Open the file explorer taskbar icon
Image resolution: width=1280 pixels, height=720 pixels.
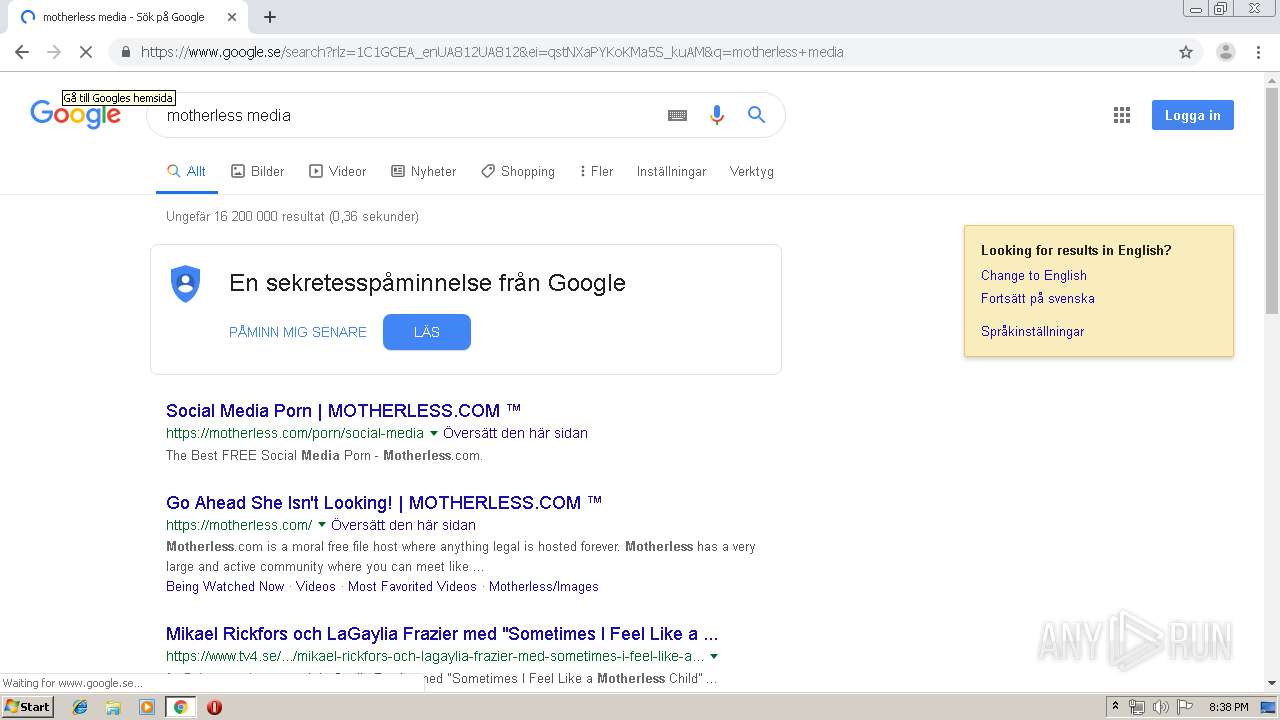113,707
